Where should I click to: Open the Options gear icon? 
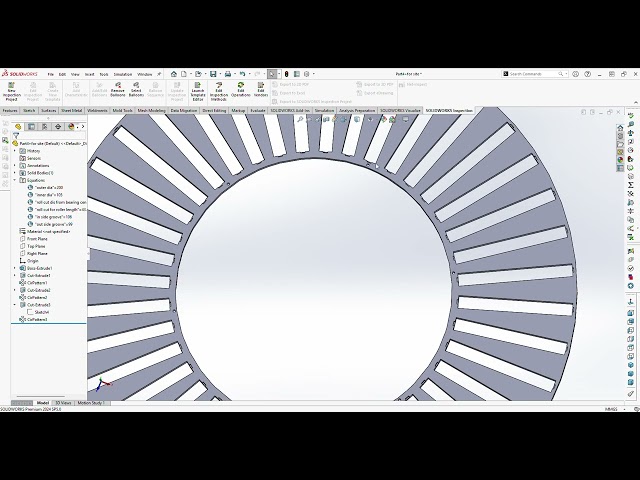coord(307,74)
